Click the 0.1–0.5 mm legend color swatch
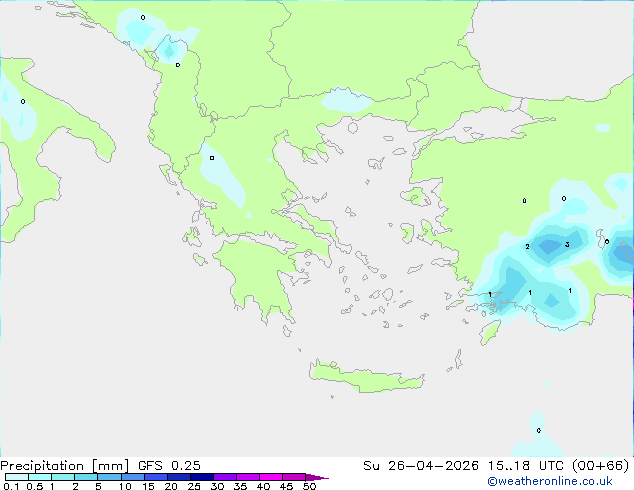The image size is (634, 490). 17,477
